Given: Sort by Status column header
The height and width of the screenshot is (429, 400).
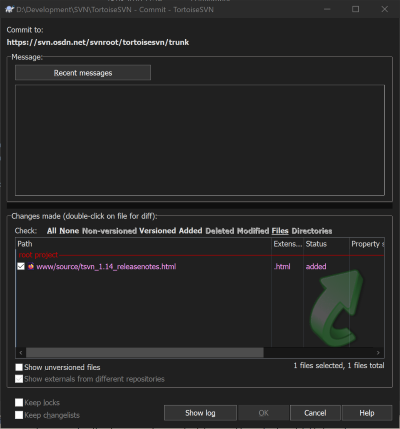Looking at the screenshot, I should 326,244.
